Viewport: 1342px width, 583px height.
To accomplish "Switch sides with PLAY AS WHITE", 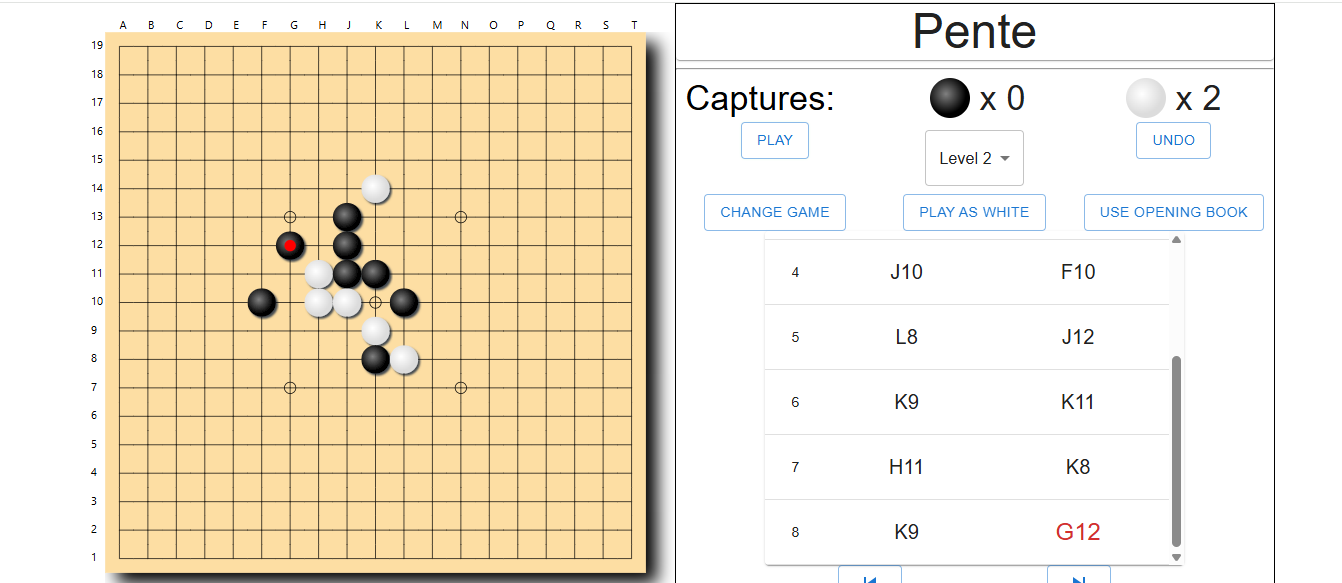I will [x=974, y=212].
